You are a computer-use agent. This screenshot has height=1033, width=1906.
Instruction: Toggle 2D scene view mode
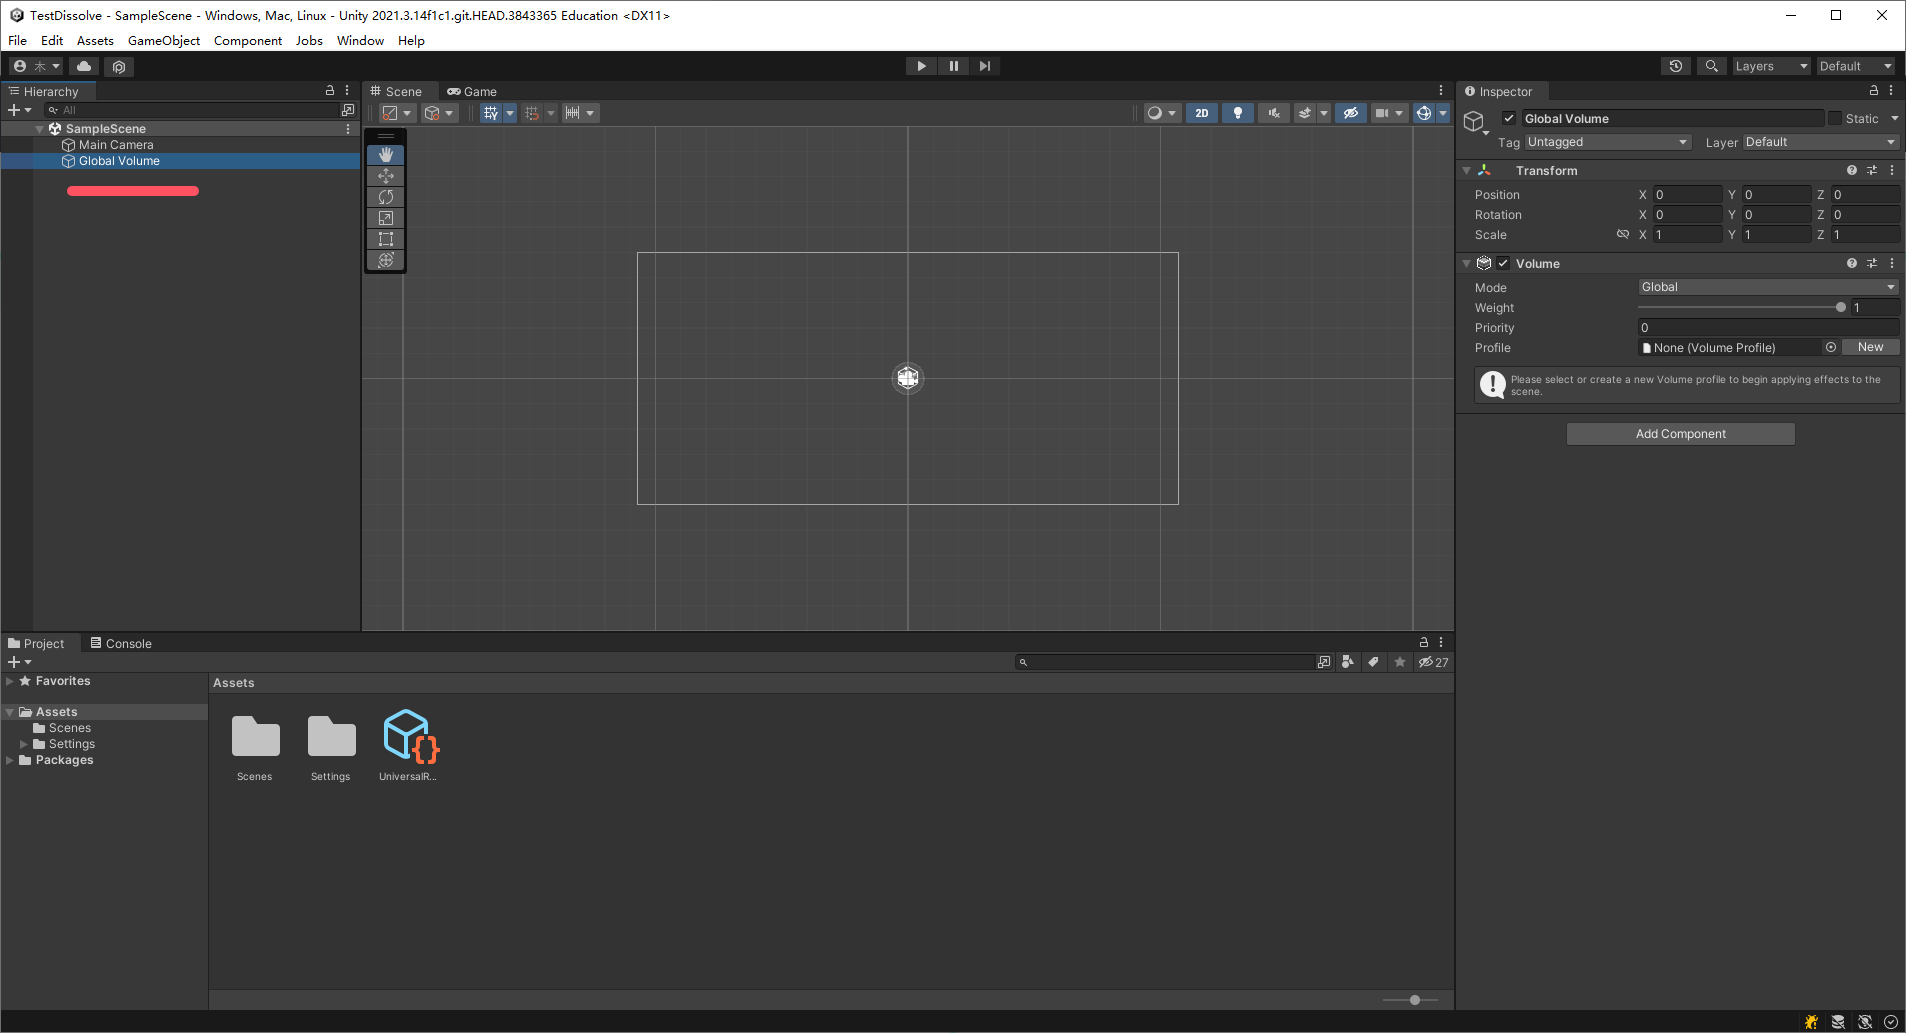(x=1202, y=113)
